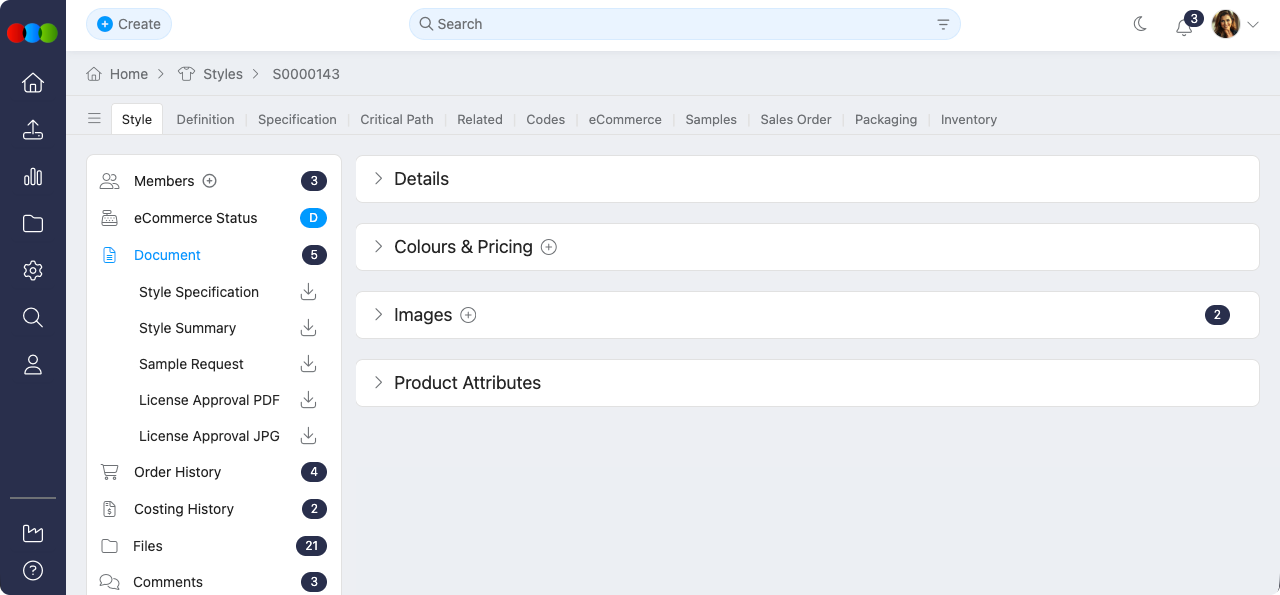Open Settings via the gear icon
This screenshot has height=595, width=1280.
coord(33,270)
